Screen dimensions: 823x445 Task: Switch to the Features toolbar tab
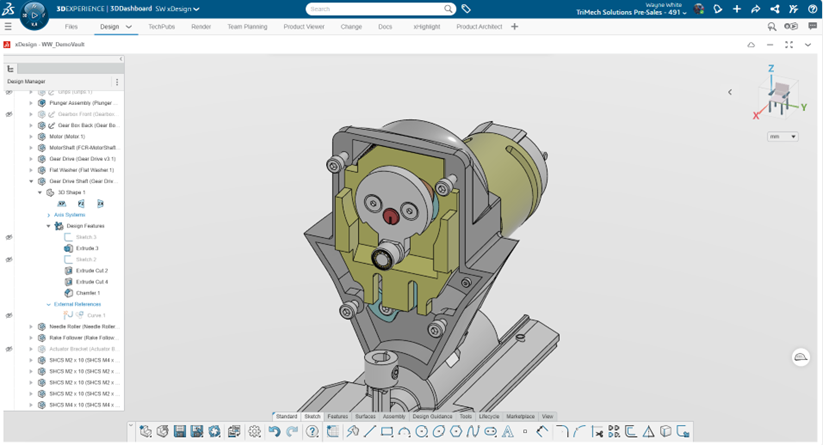(x=337, y=416)
